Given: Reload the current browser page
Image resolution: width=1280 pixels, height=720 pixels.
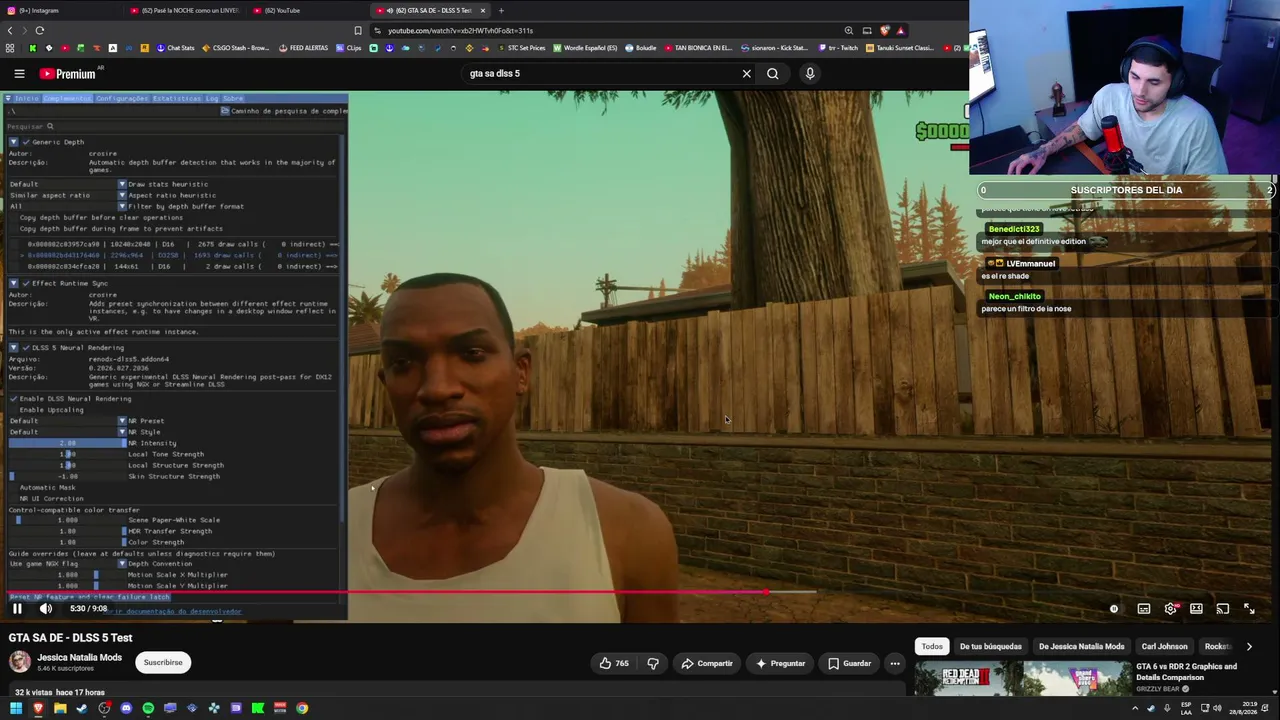Looking at the screenshot, I should tap(40, 30).
